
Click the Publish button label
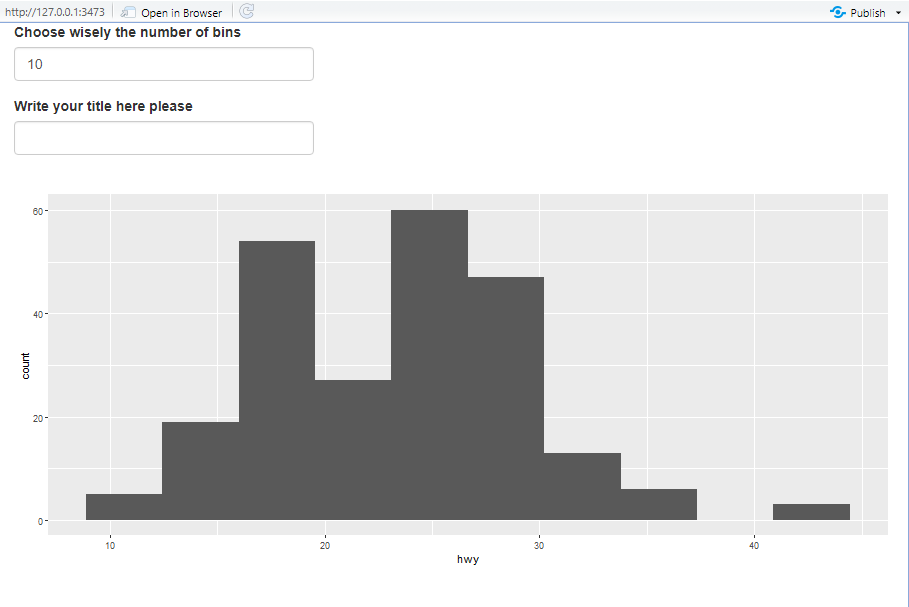pyautogui.click(x=867, y=13)
